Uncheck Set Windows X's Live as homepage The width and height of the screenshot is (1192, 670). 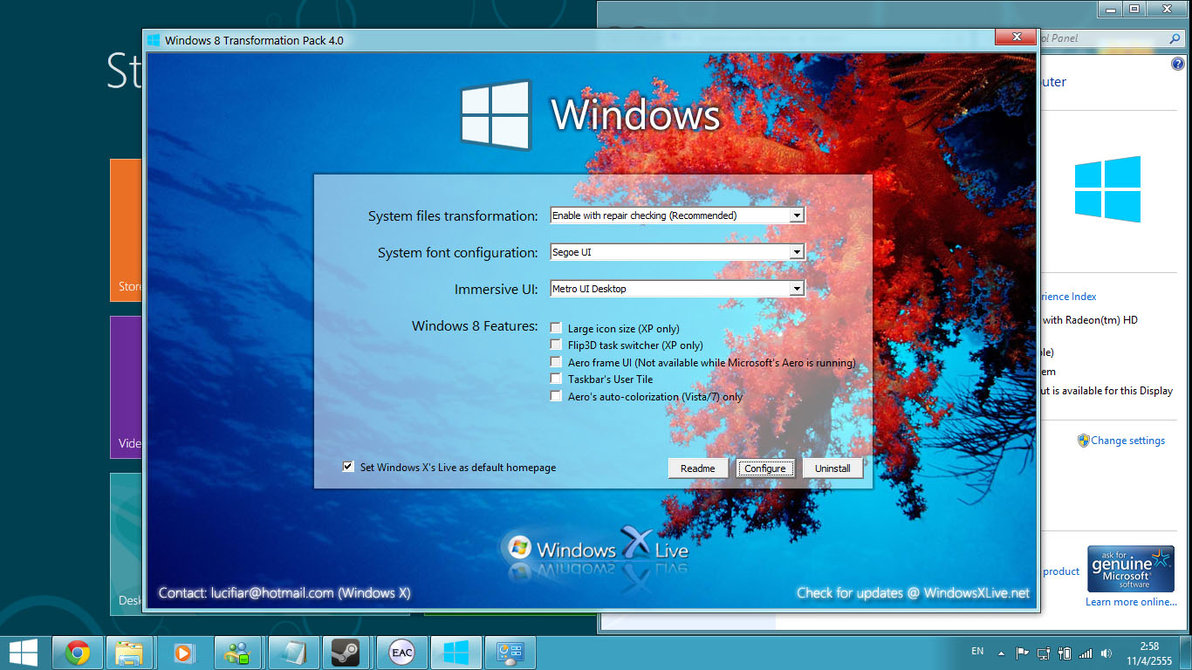click(x=348, y=466)
